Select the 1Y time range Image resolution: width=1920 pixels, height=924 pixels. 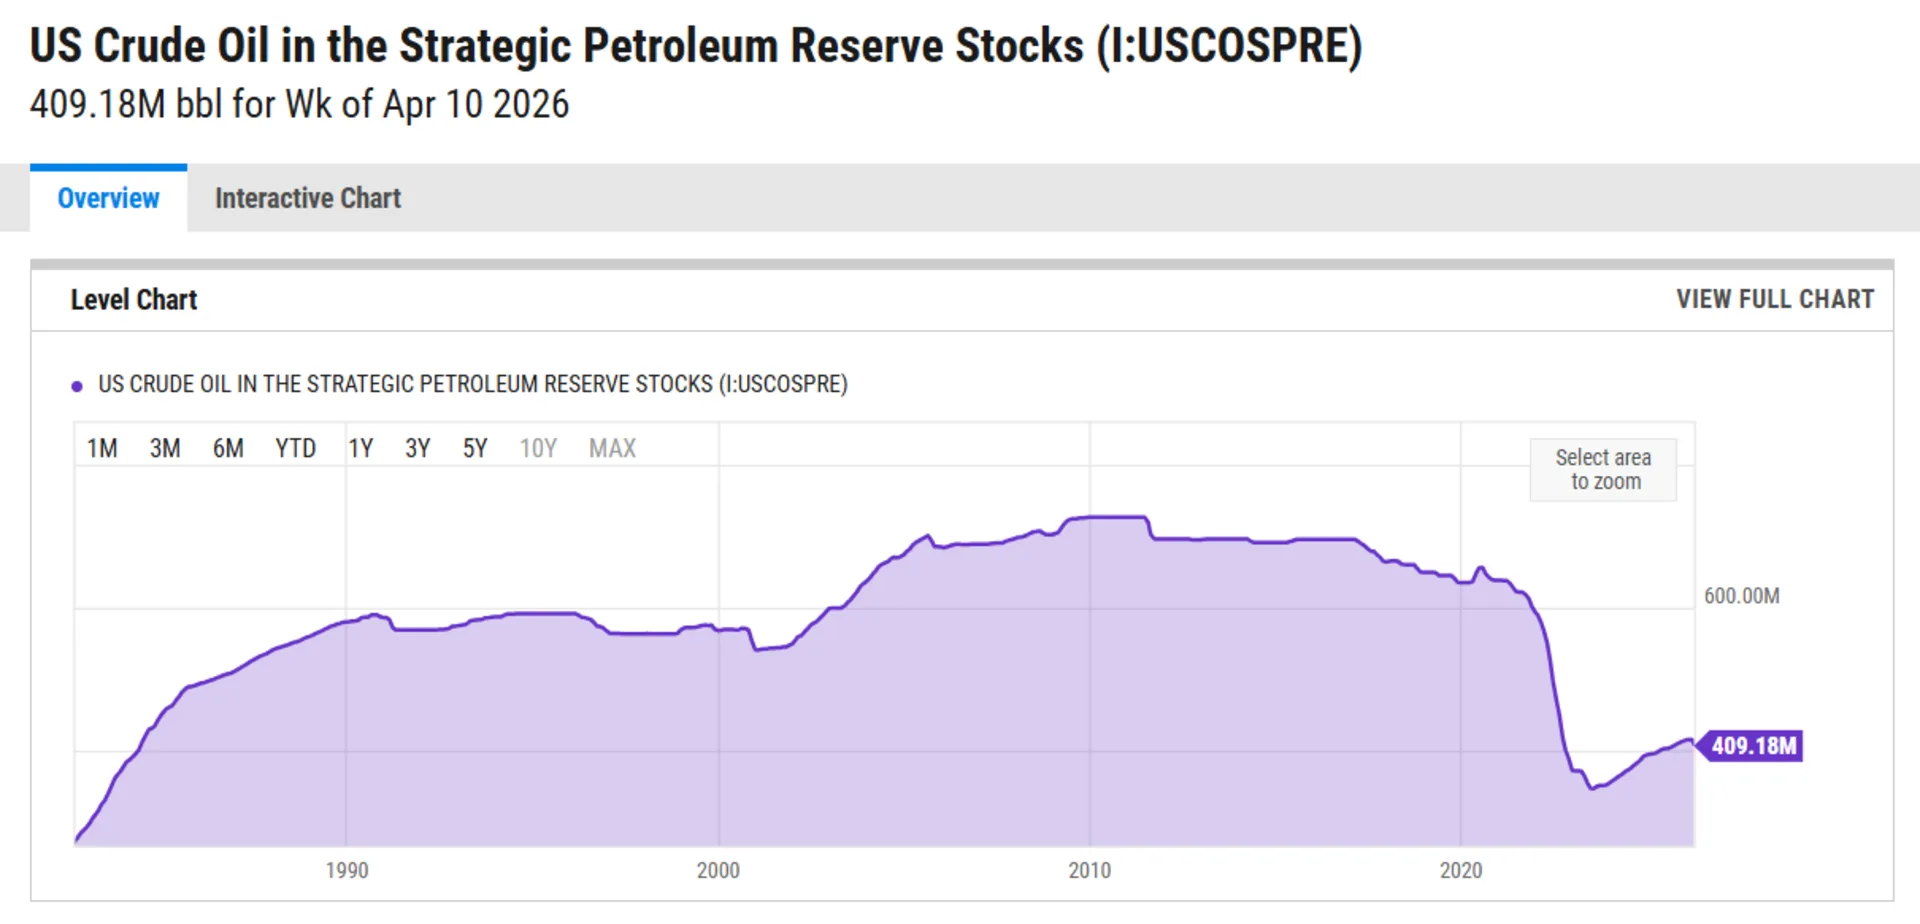[360, 448]
